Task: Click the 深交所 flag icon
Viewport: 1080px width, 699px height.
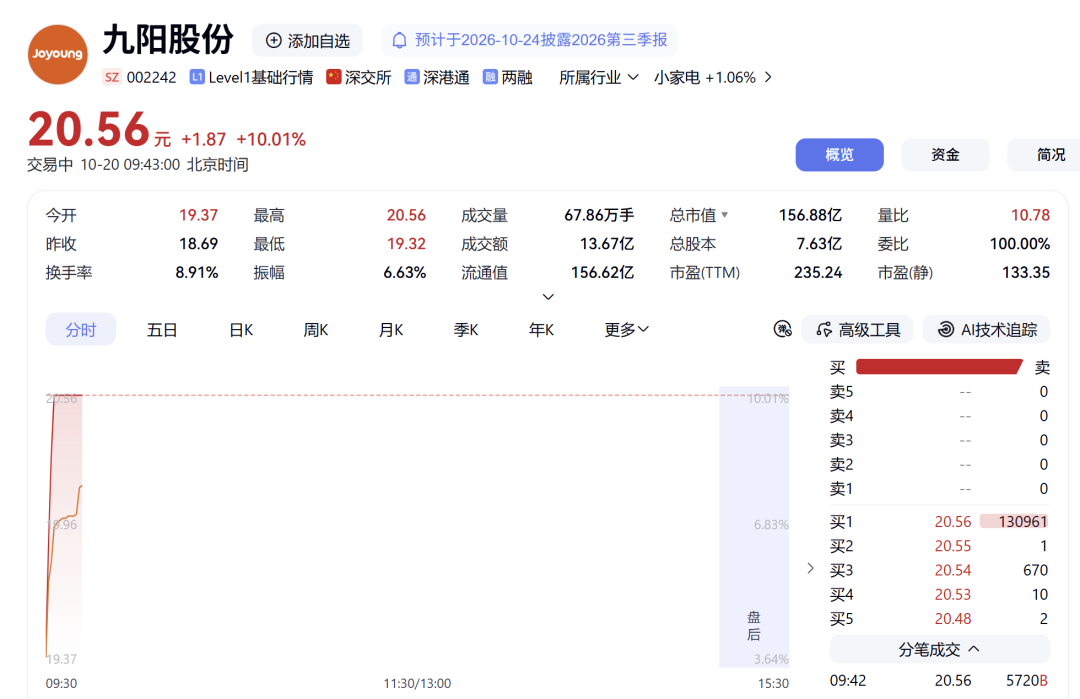Action: pyautogui.click(x=333, y=76)
